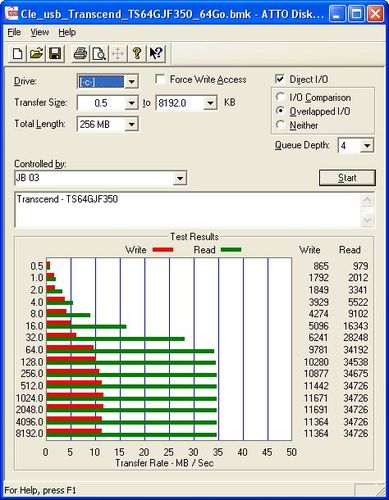Open the Help menu

[67, 32]
